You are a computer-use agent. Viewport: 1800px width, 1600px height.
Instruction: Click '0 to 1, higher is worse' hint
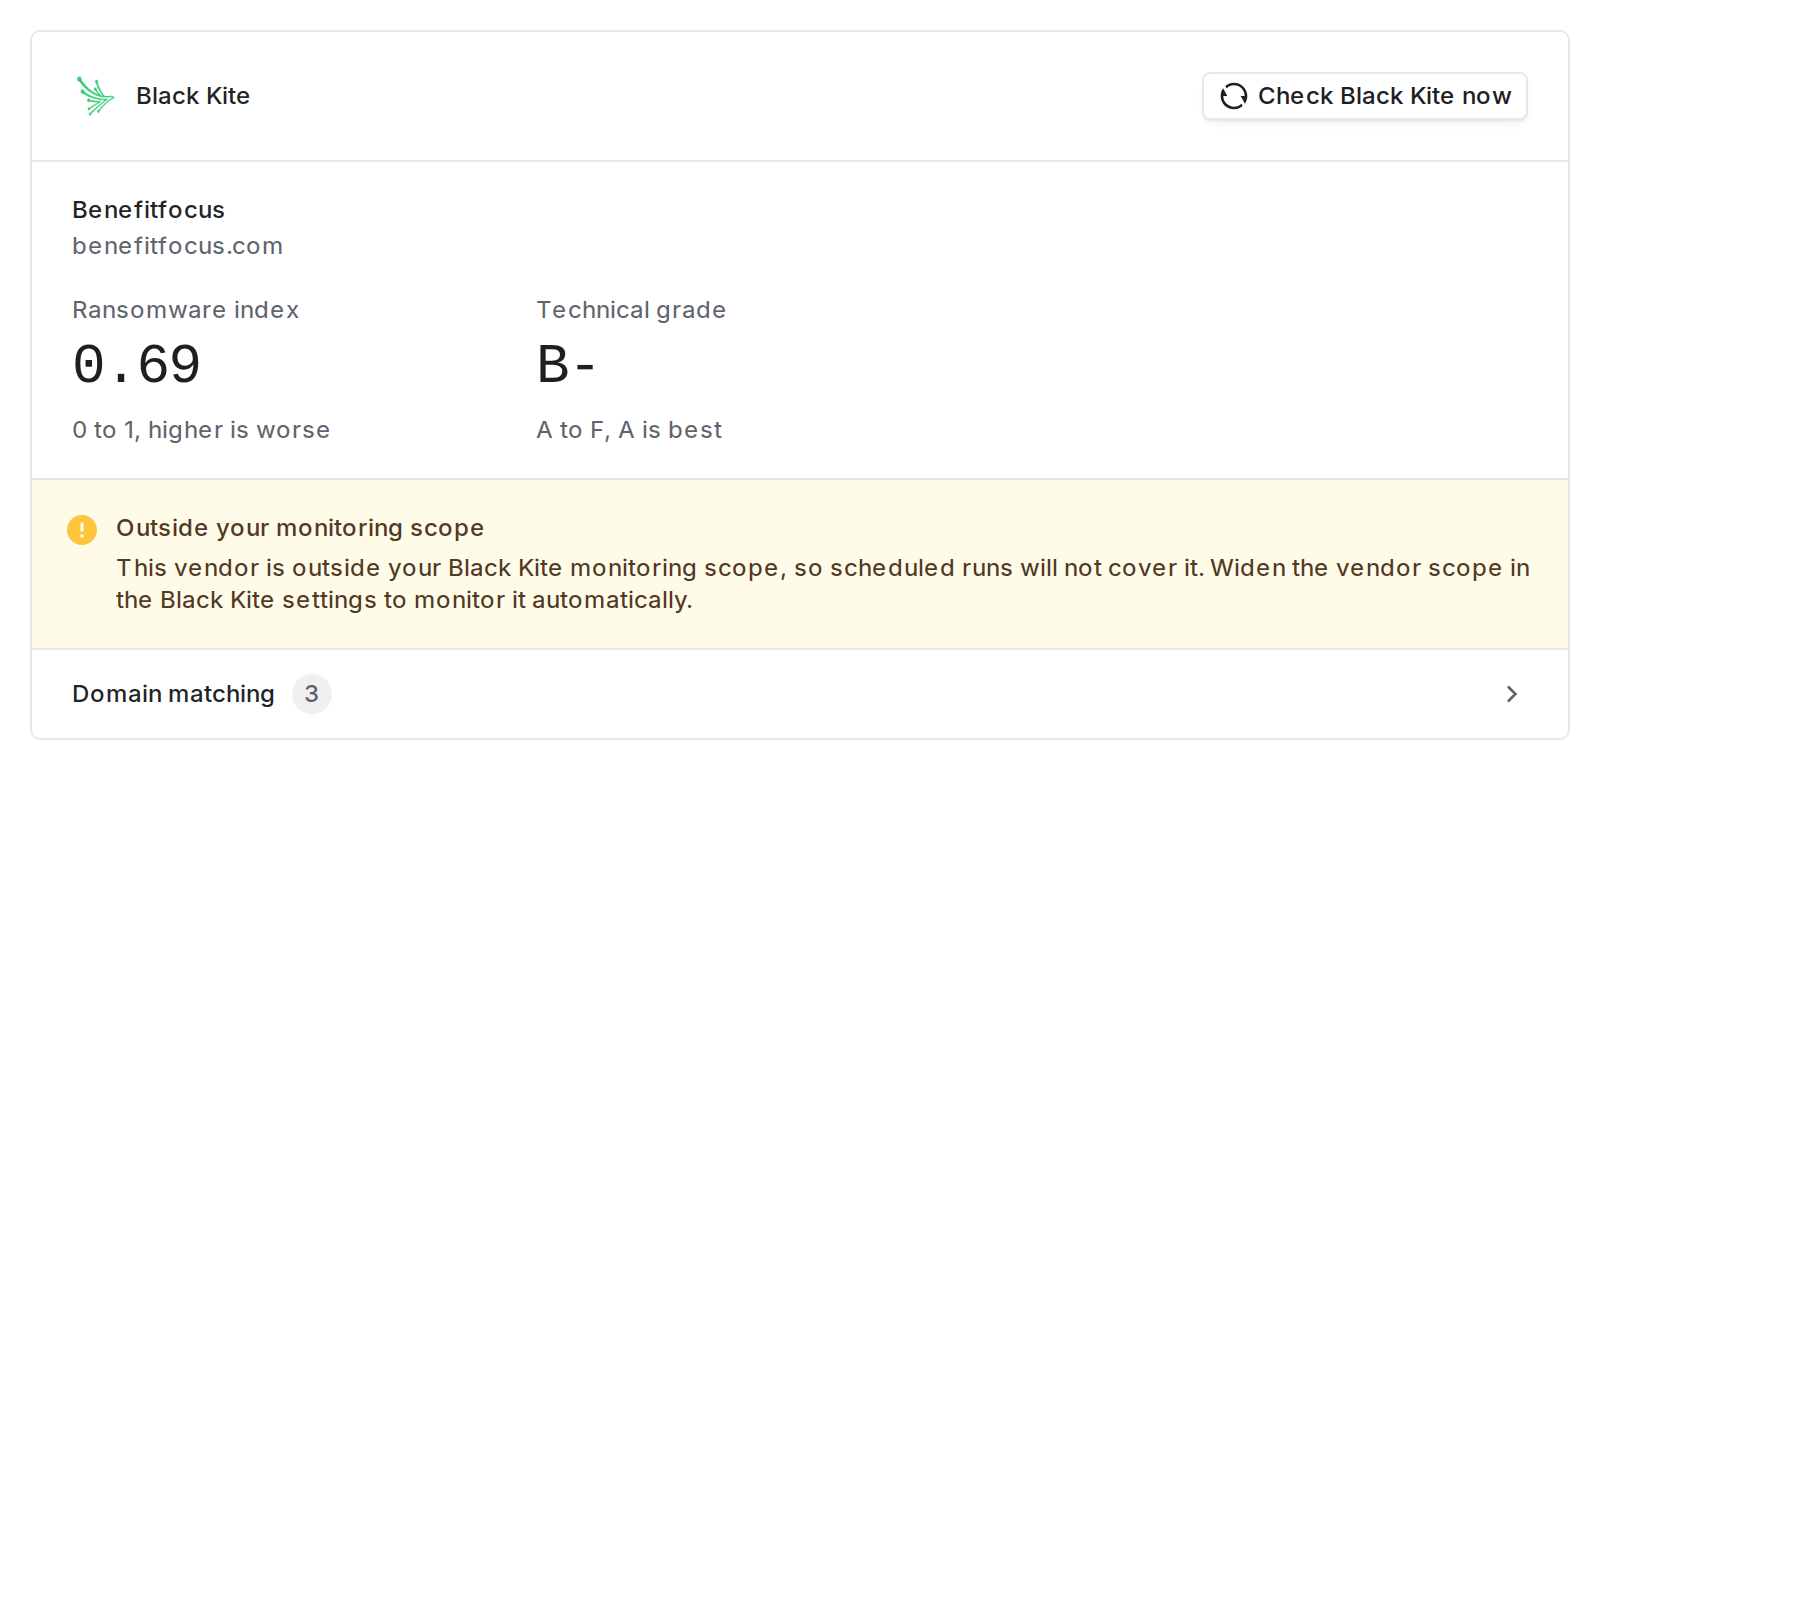(x=201, y=430)
